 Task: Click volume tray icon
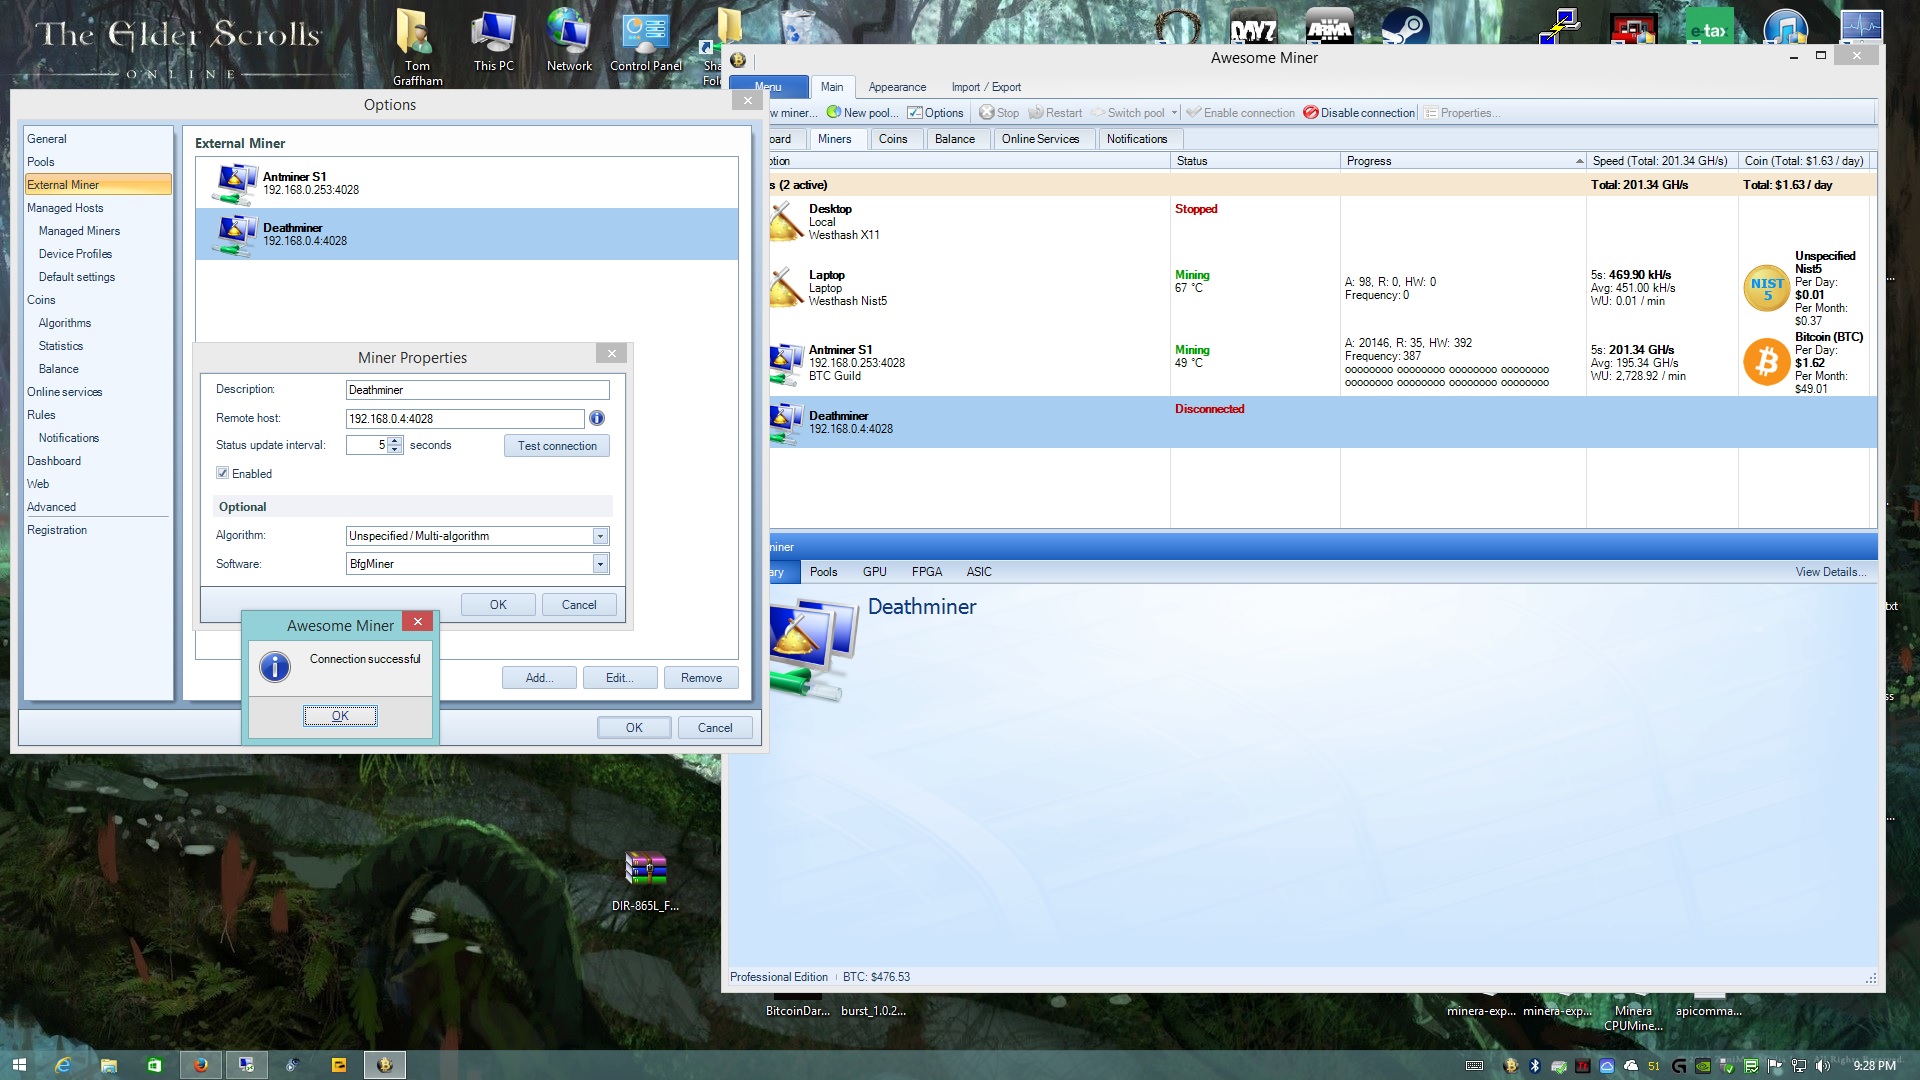1823,1066
